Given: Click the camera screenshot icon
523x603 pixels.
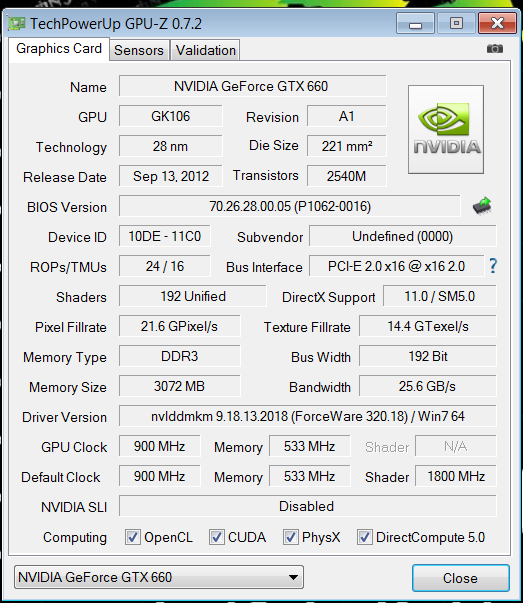Looking at the screenshot, I should (495, 48).
